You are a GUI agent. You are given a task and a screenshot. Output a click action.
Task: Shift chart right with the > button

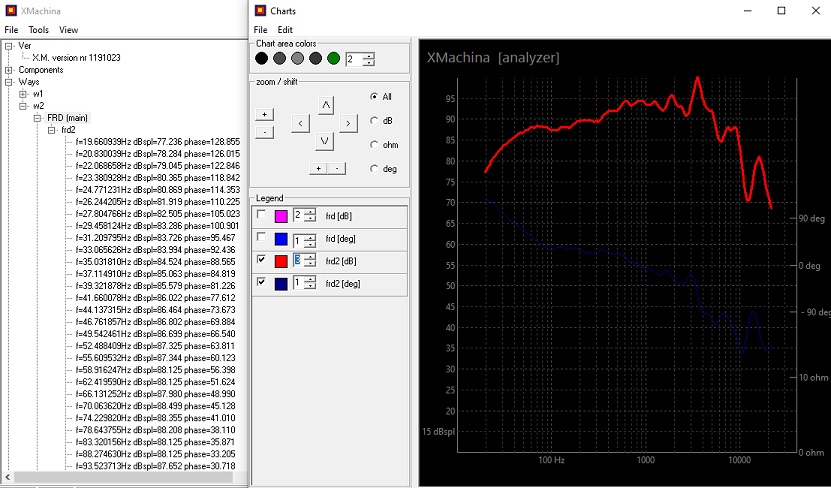(348, 123)
